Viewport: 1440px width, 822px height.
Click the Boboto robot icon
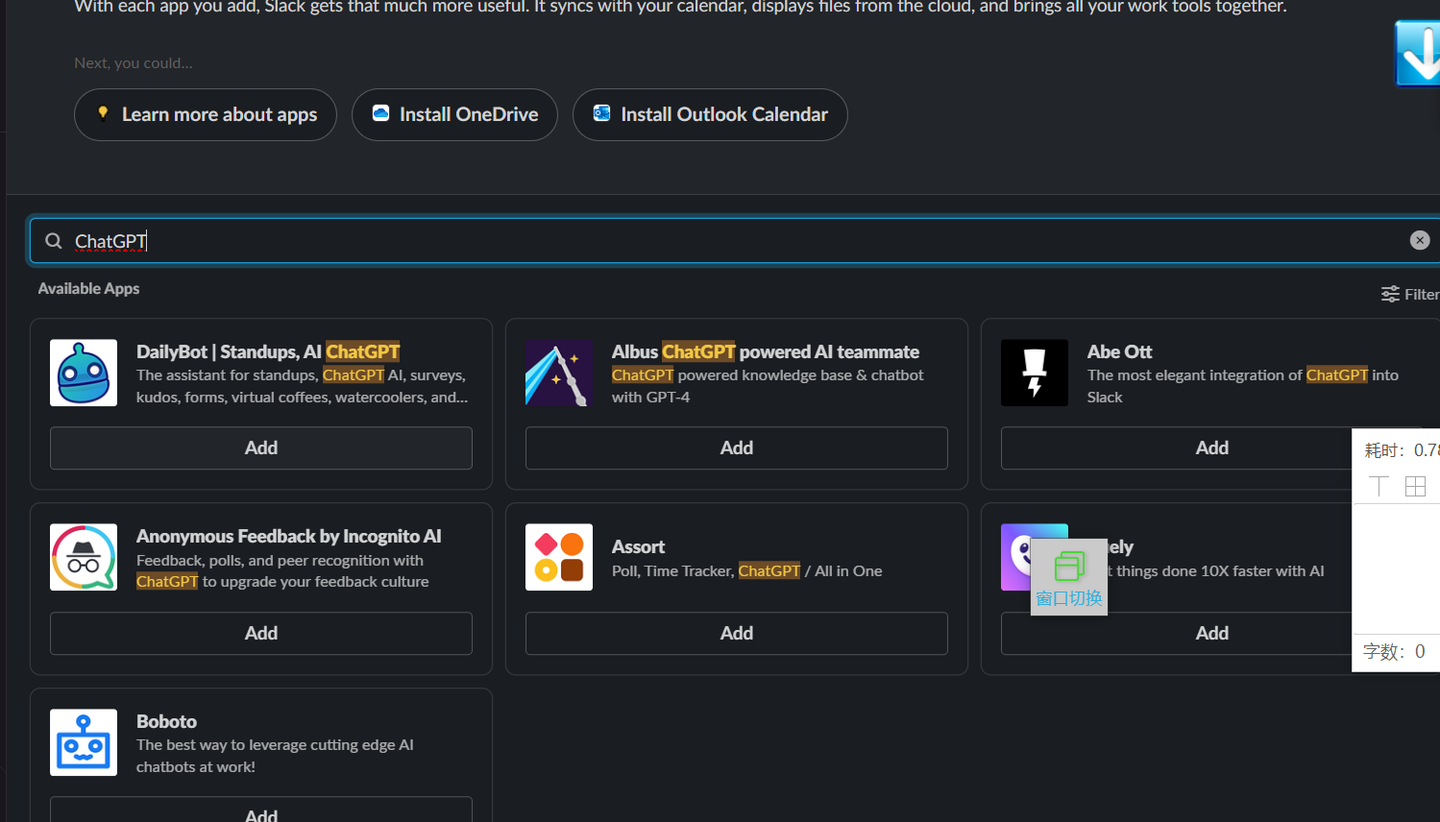[83, 742]
